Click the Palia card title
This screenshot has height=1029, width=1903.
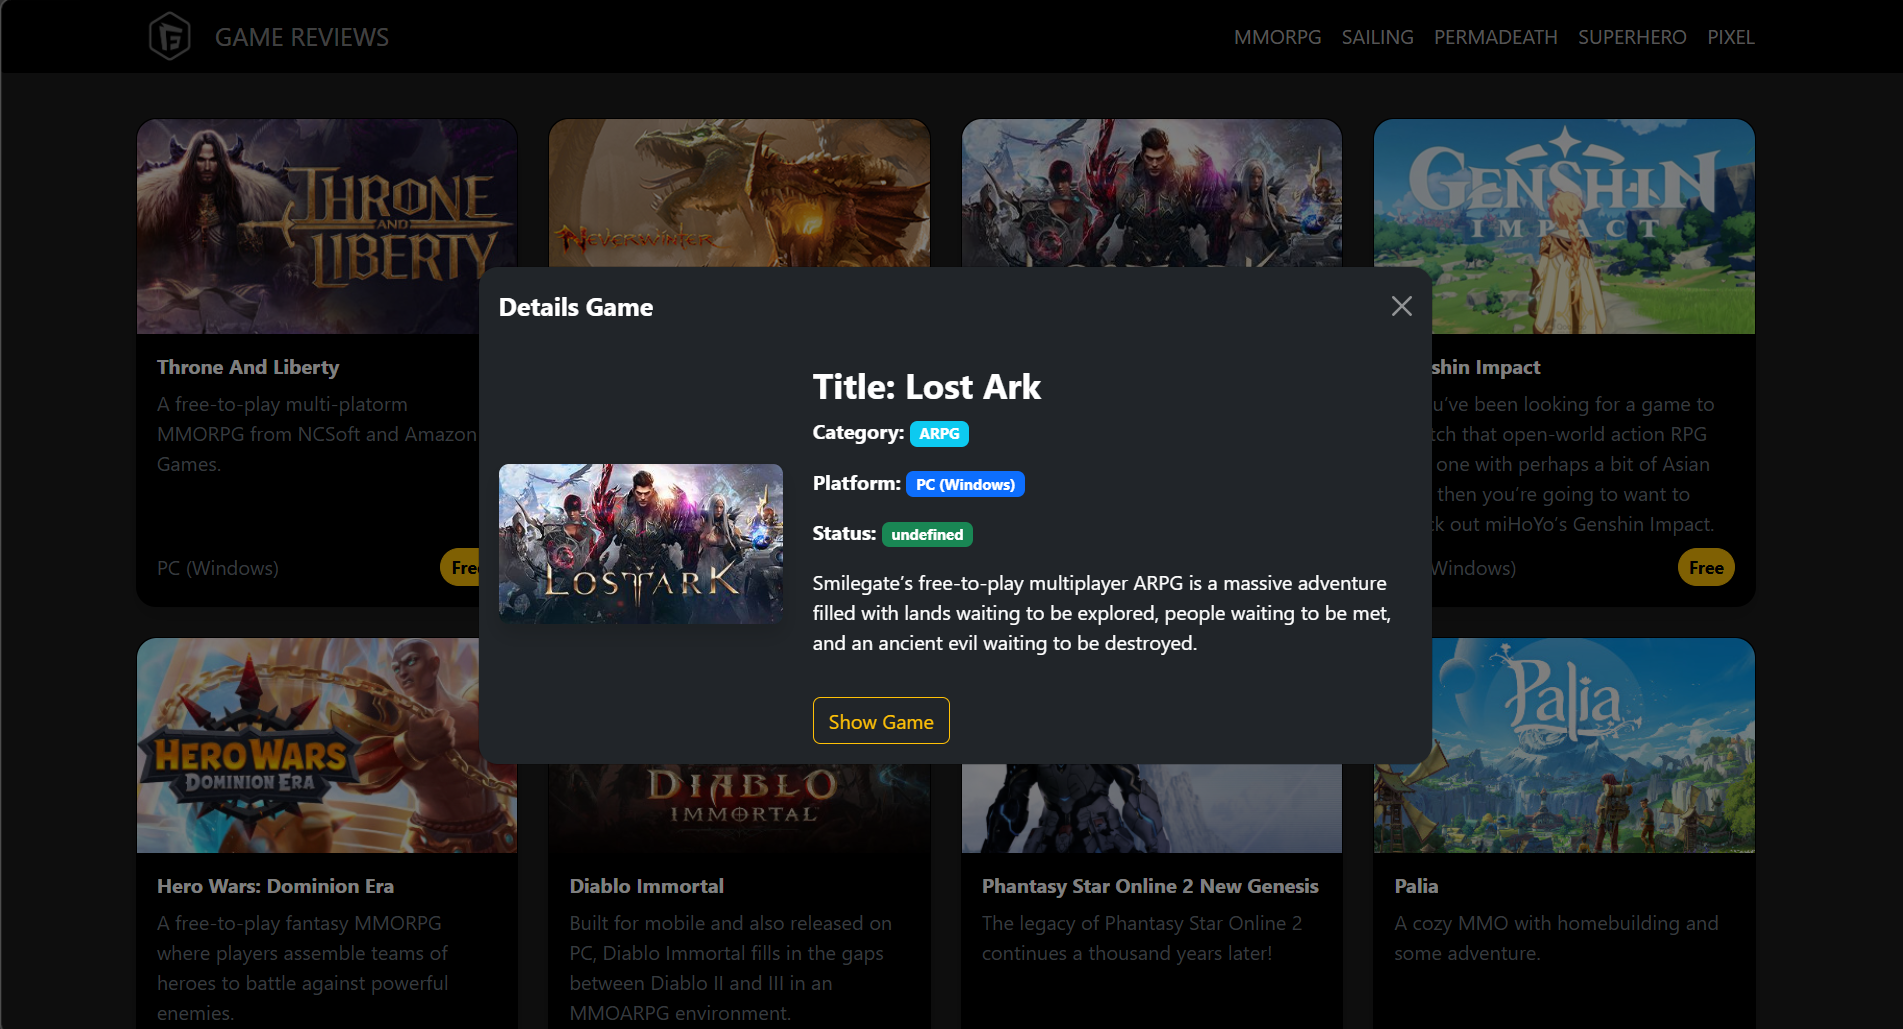click(1416, 886)
